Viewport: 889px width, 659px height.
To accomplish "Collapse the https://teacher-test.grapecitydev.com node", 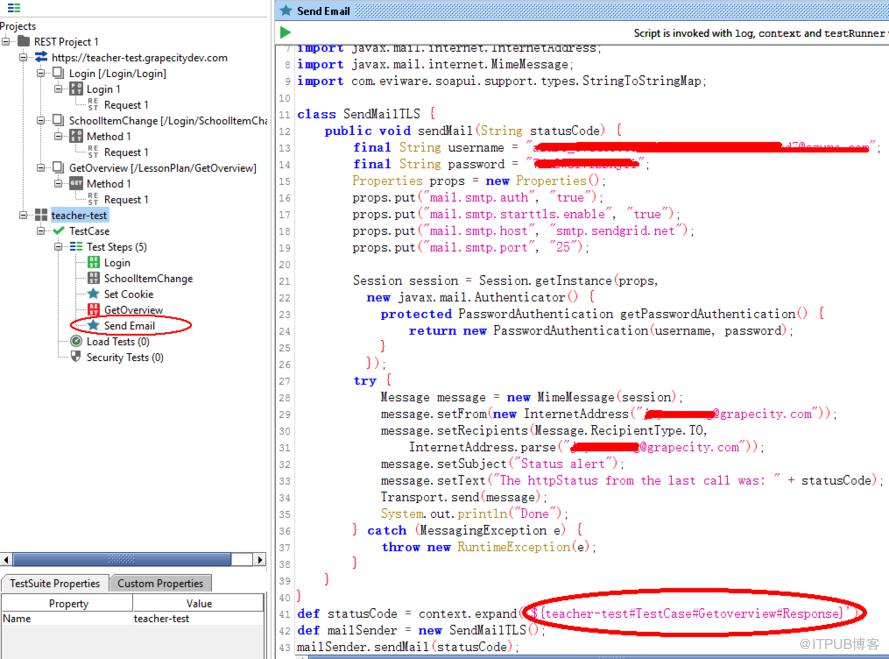I will pos(23,57).
